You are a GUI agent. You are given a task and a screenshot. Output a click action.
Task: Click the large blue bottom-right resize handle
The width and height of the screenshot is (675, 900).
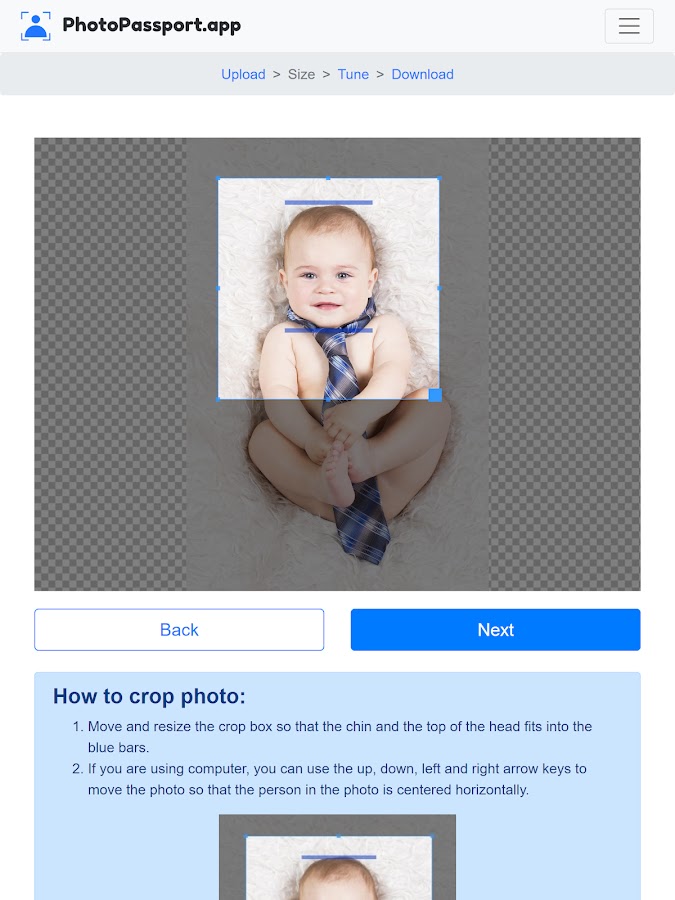pos(435,395)
